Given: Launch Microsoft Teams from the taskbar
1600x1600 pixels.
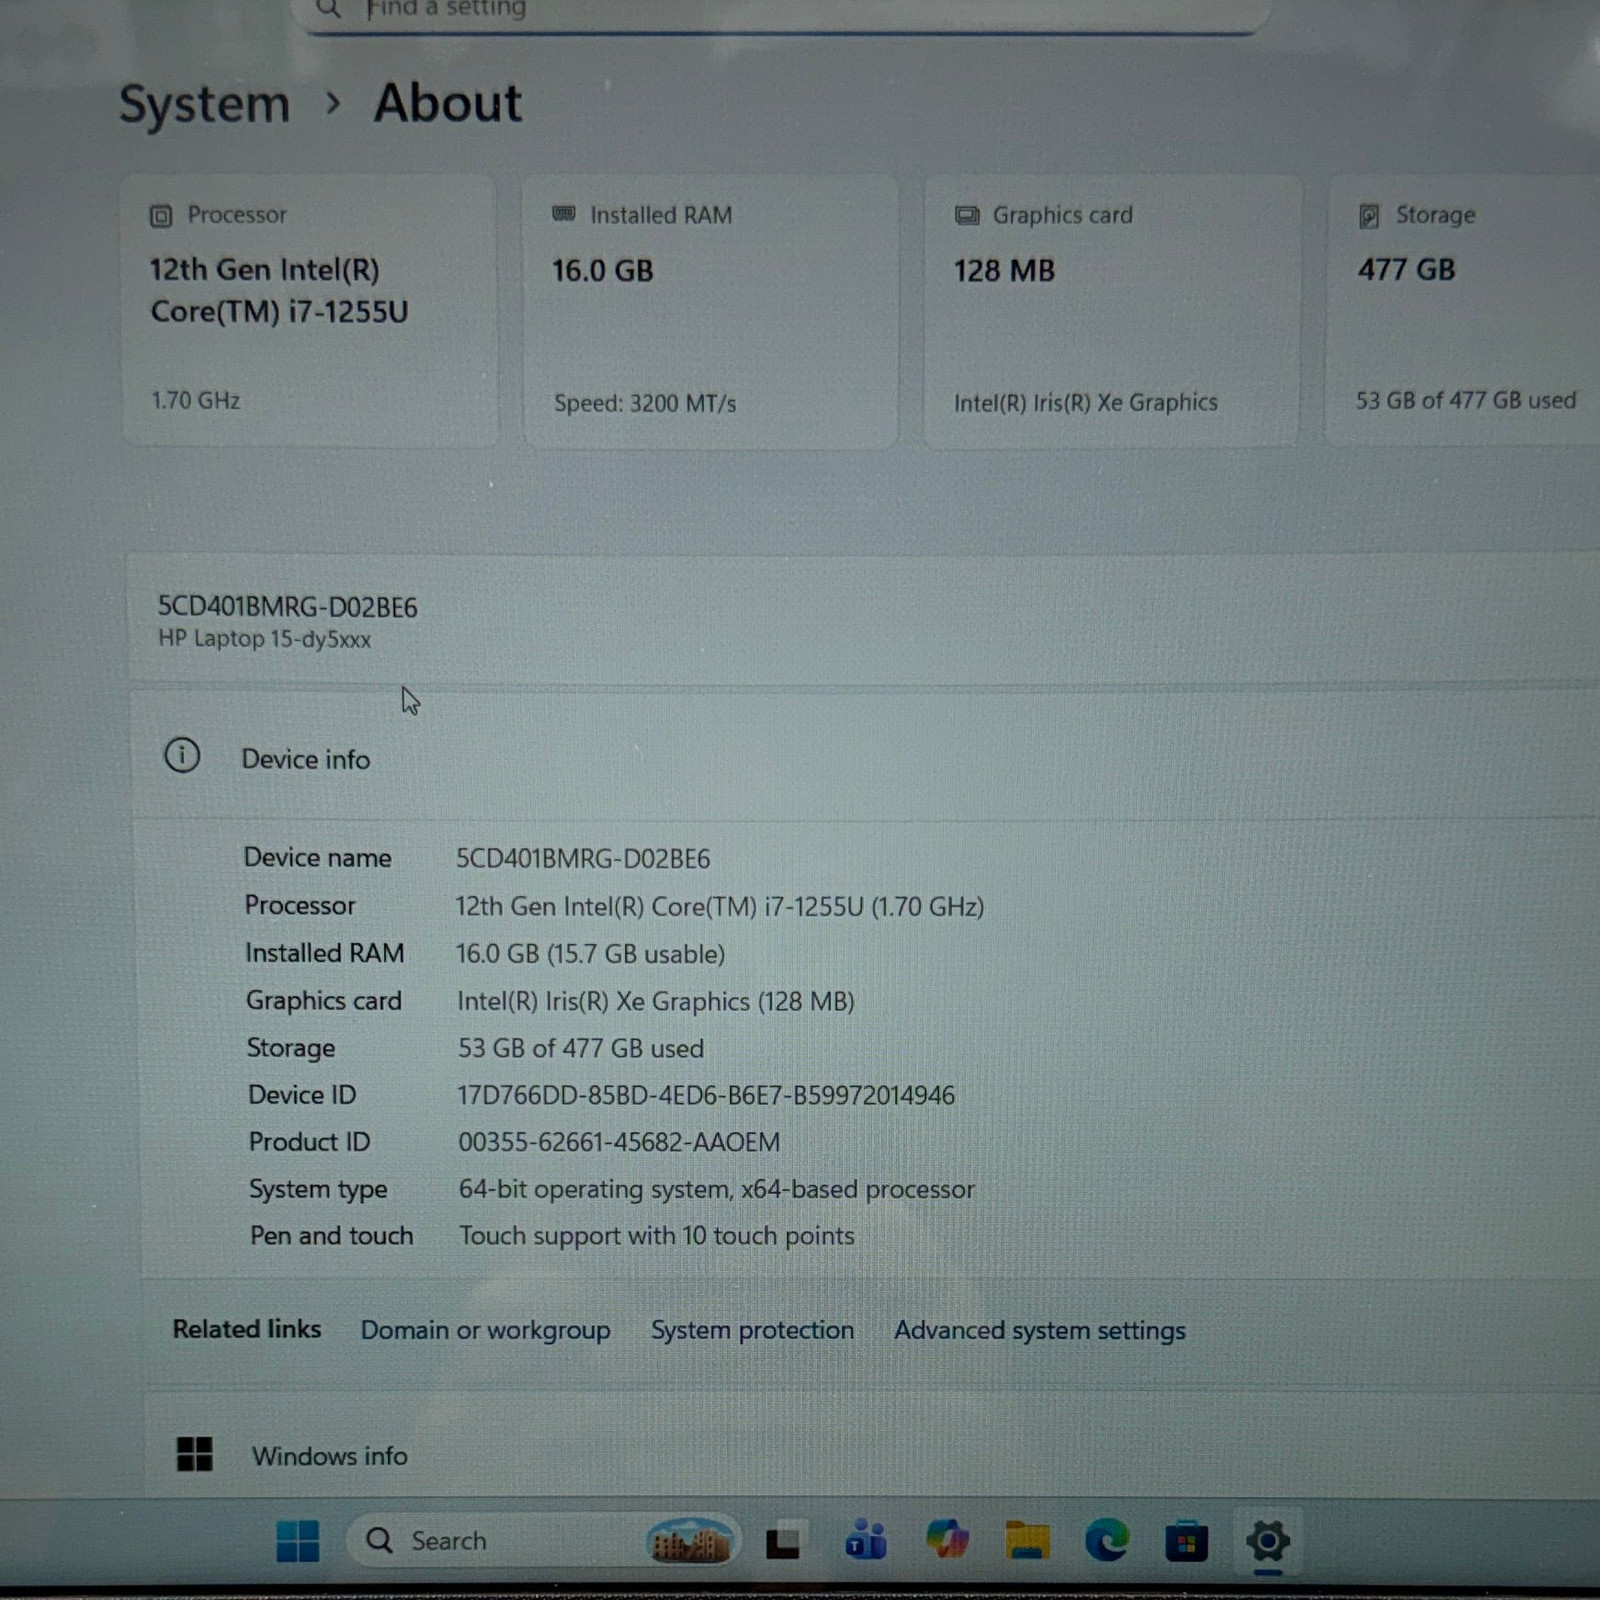Looking at the screenshot, I should click(866, 1541).
